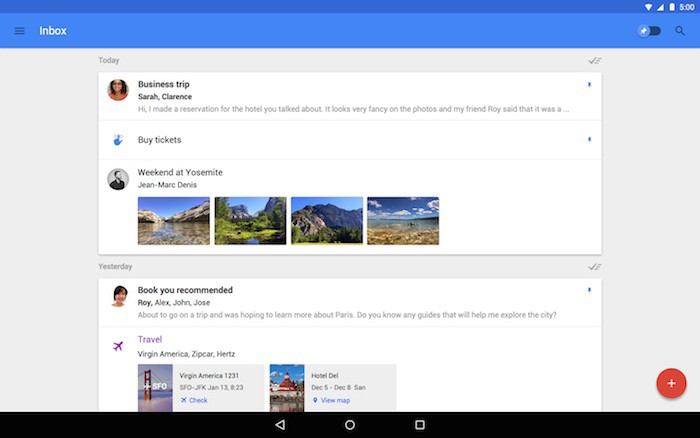Click the Sarah, Clarence sender names

(165, 96)
